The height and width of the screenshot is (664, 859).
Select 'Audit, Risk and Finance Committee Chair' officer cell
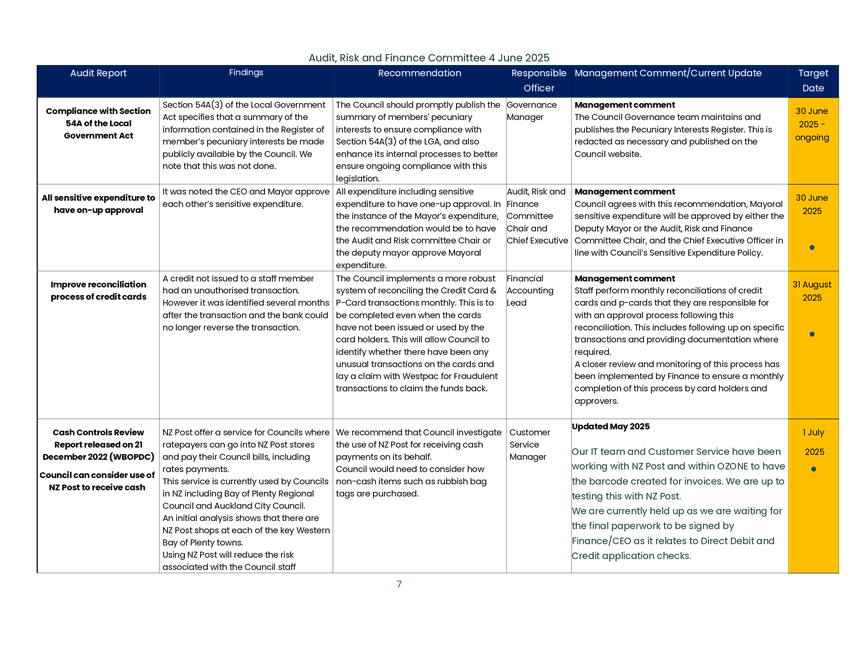click(x=537, y=216)
